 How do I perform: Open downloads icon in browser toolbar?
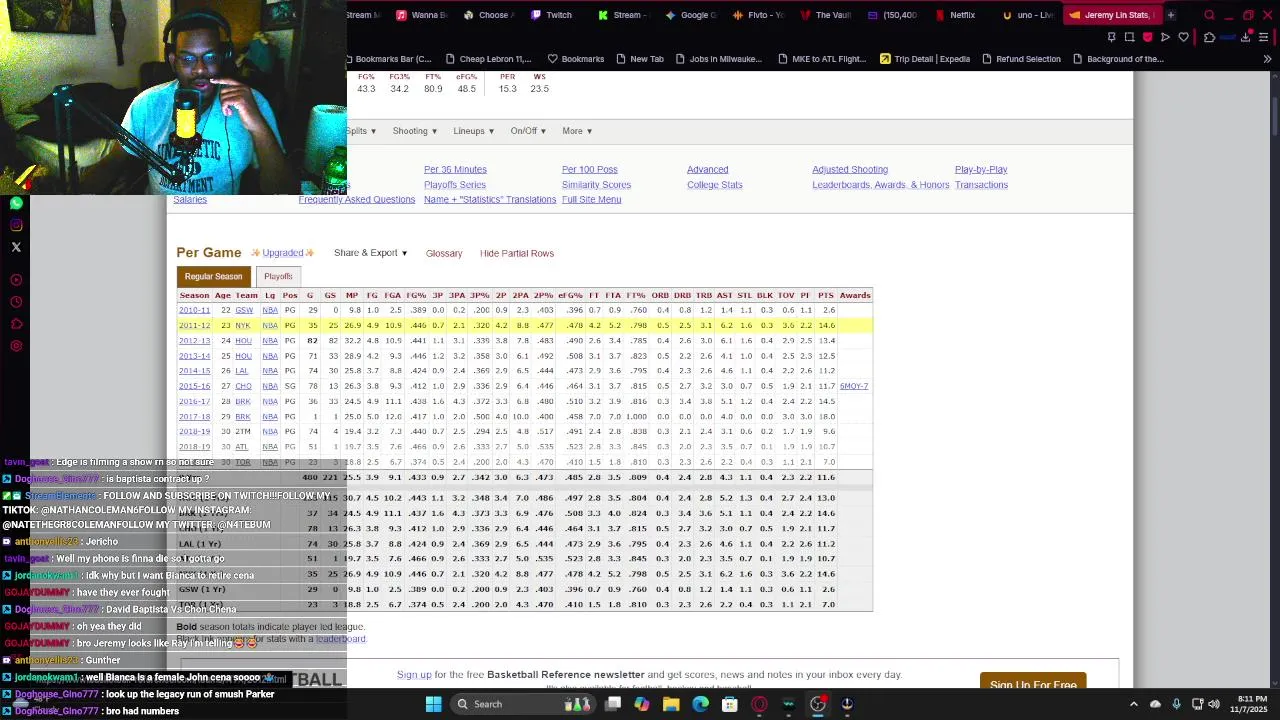click(1246, 37)
